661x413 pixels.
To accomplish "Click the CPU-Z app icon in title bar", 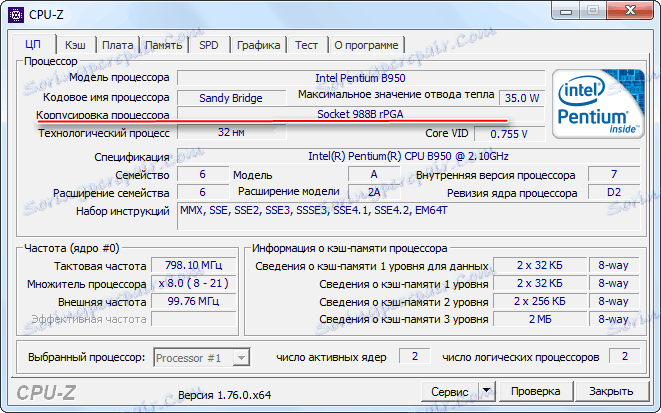I will coord(16,15).
